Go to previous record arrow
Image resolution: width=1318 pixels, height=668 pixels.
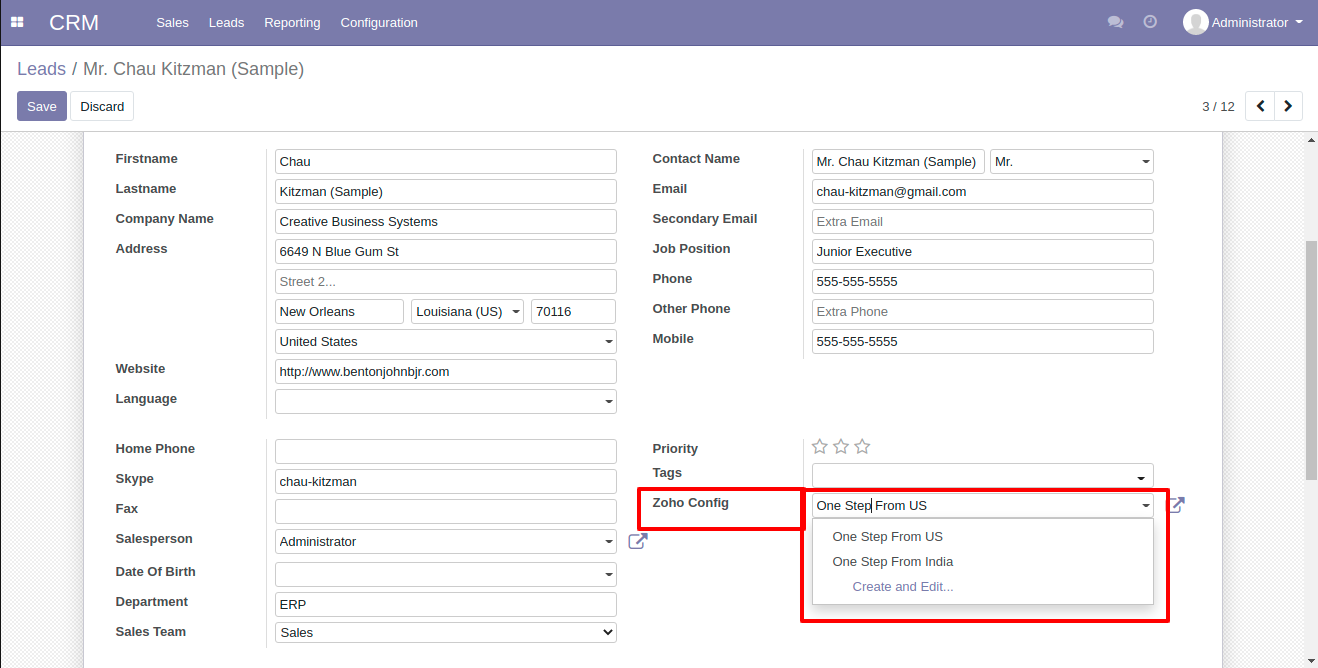coord(1260,106)
